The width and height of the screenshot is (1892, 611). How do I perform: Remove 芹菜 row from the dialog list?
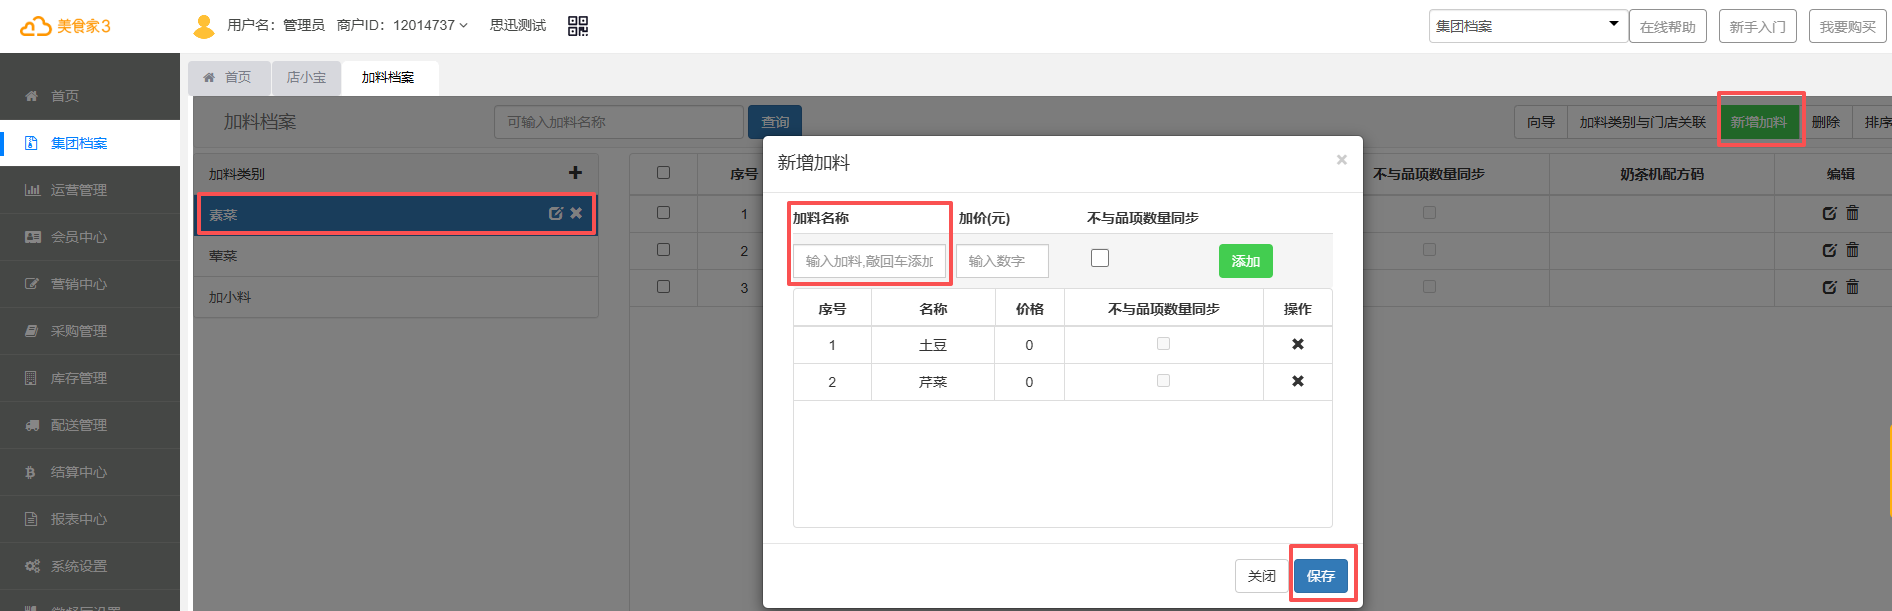[1297, 381]
